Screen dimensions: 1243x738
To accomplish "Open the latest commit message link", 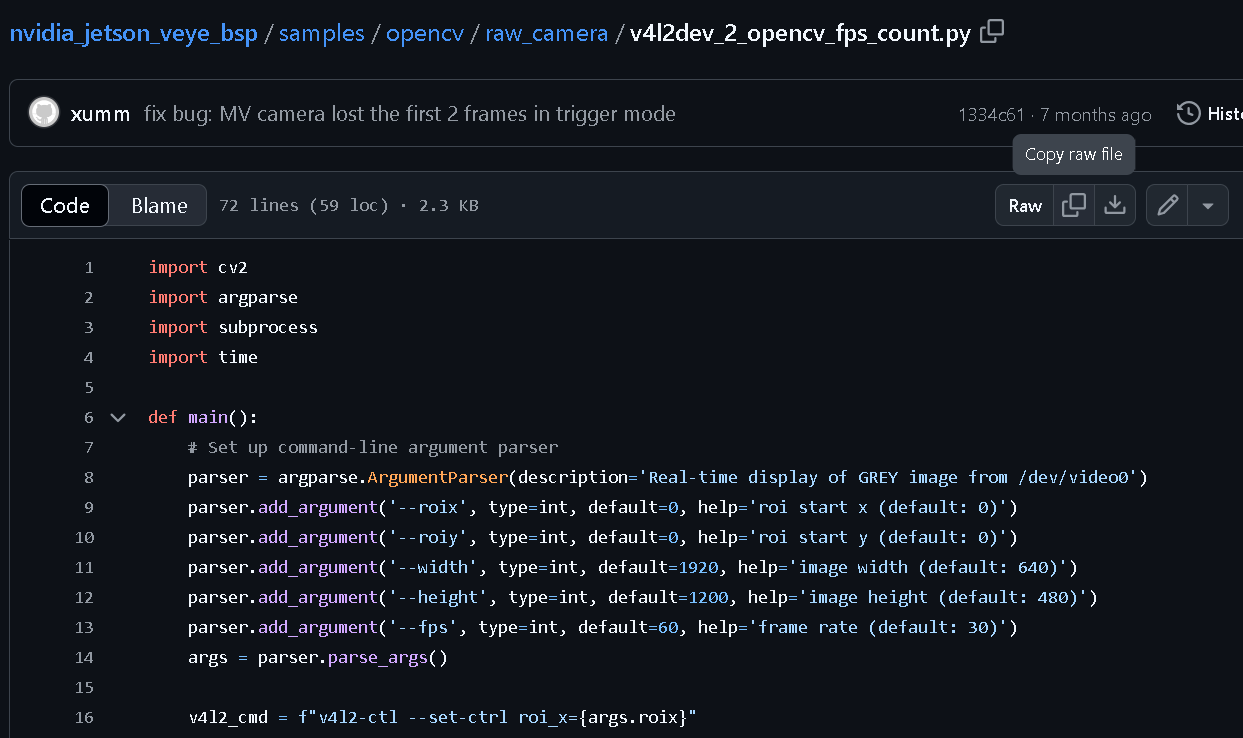I will [x=409, y=114].
